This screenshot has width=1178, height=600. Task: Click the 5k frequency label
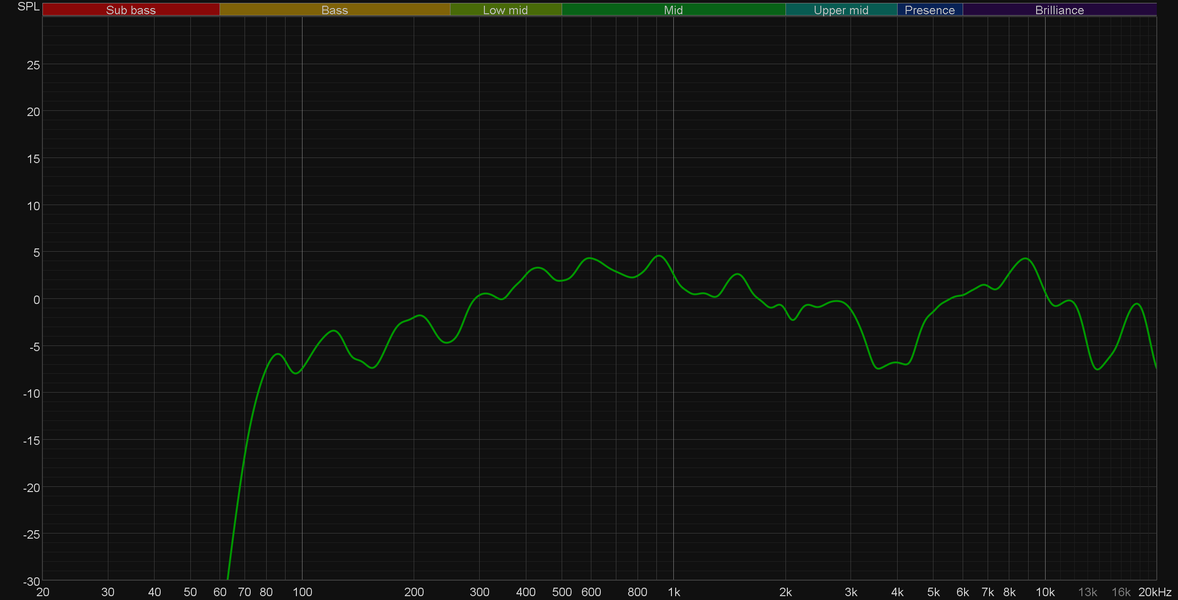tap(934, 592)
